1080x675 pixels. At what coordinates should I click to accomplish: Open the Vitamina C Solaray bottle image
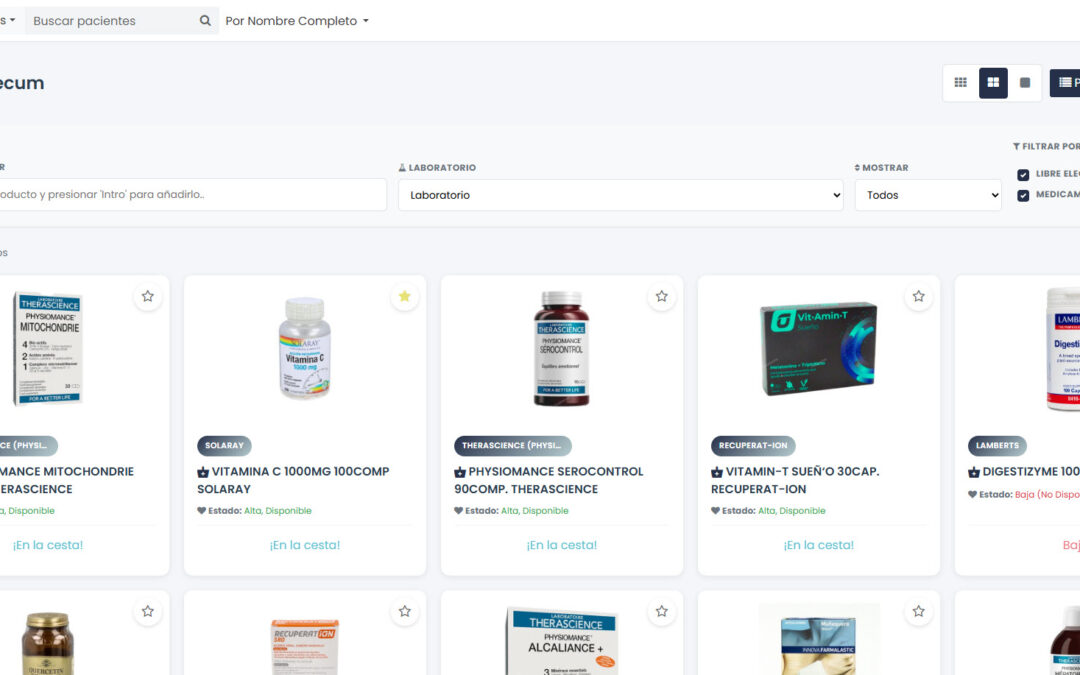pyautogui.click(x=304, y=348)
